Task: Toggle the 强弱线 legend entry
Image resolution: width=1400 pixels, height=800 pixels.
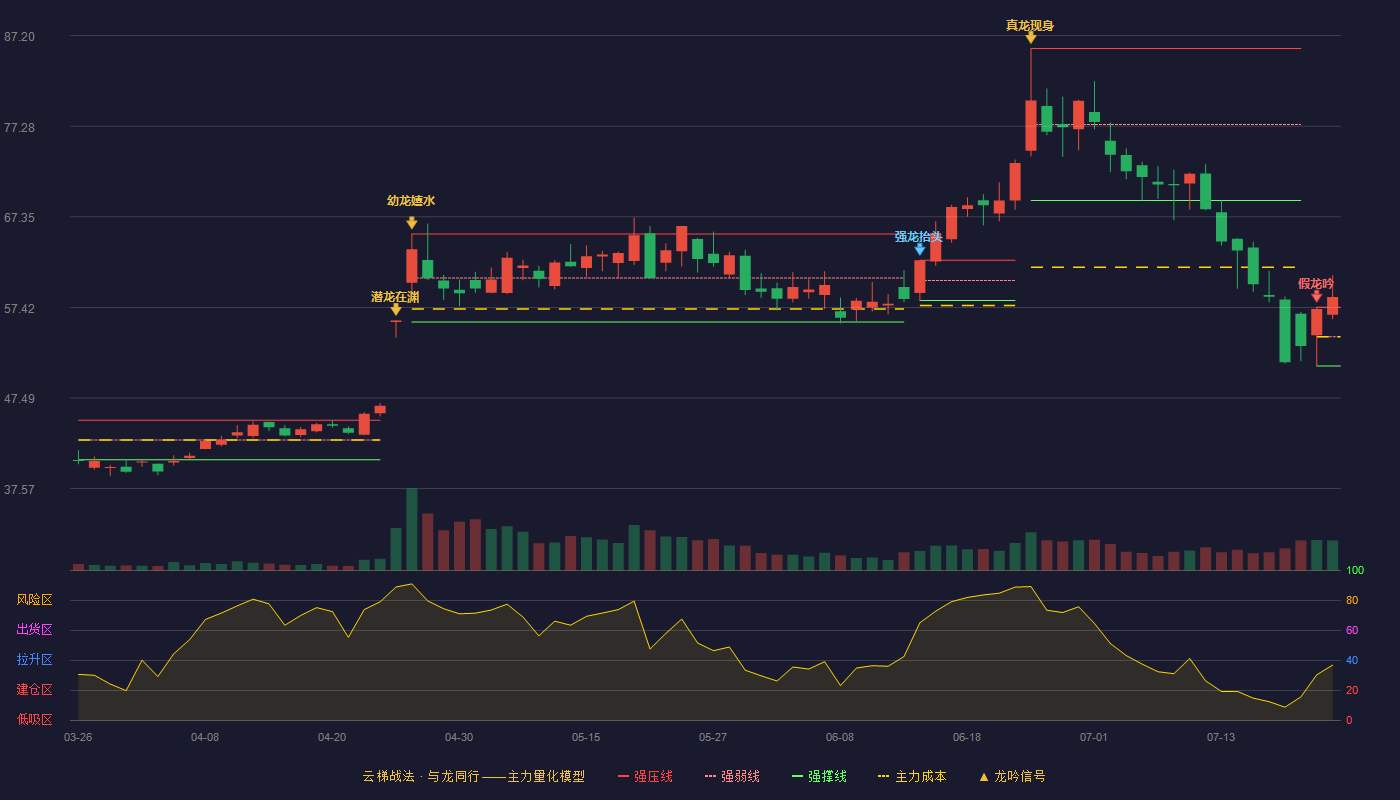Action: click(732, 776)
